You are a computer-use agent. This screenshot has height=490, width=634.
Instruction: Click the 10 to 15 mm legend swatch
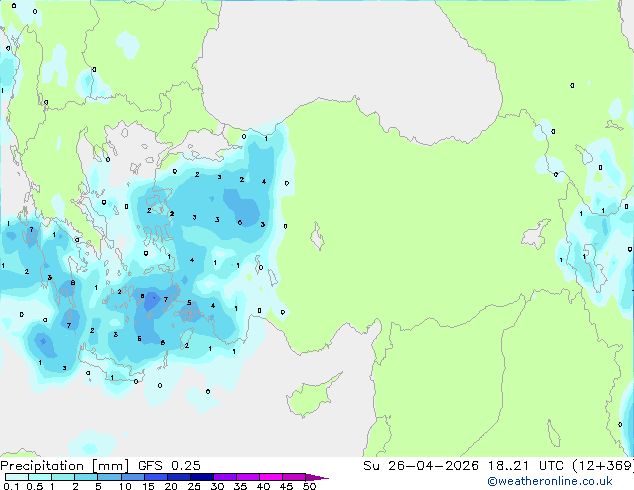click(x=132, y=477)
